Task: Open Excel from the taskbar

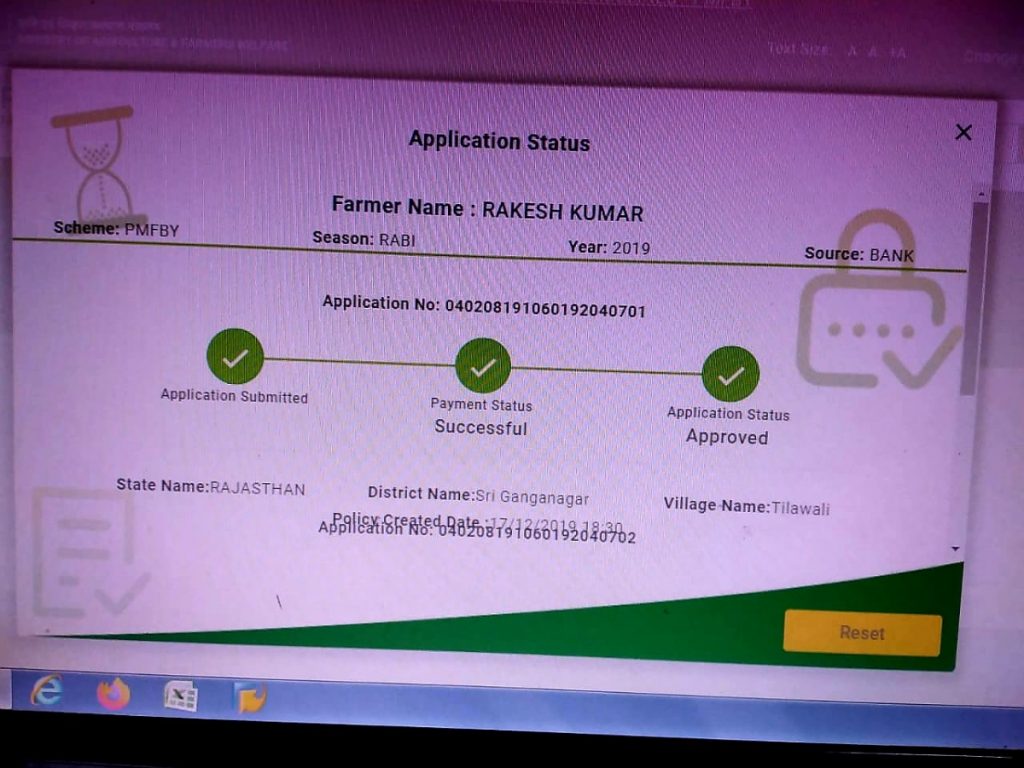Action: click(x=180, y=695)
